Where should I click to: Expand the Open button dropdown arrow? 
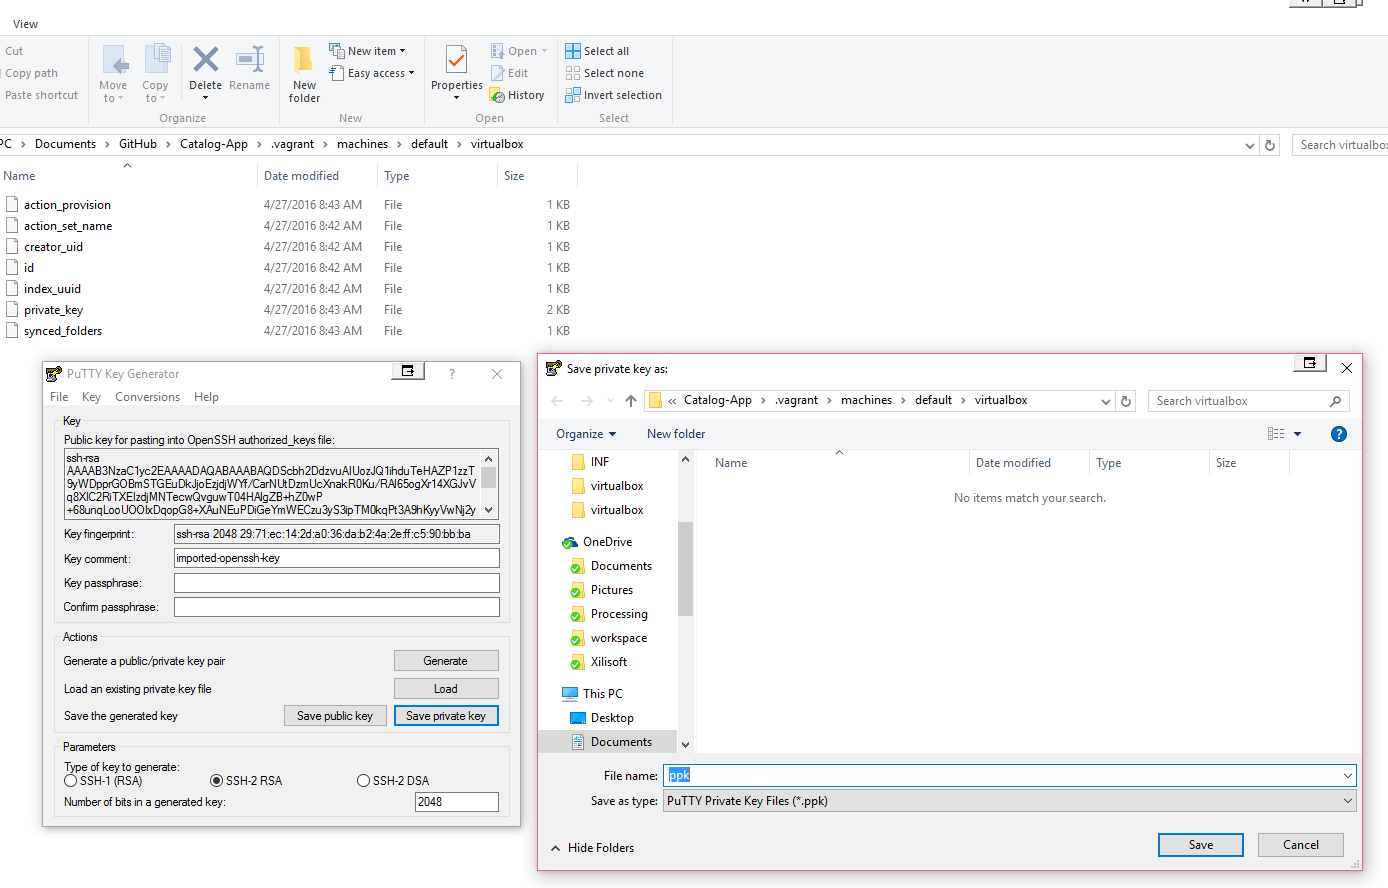(x=544, y=51)
